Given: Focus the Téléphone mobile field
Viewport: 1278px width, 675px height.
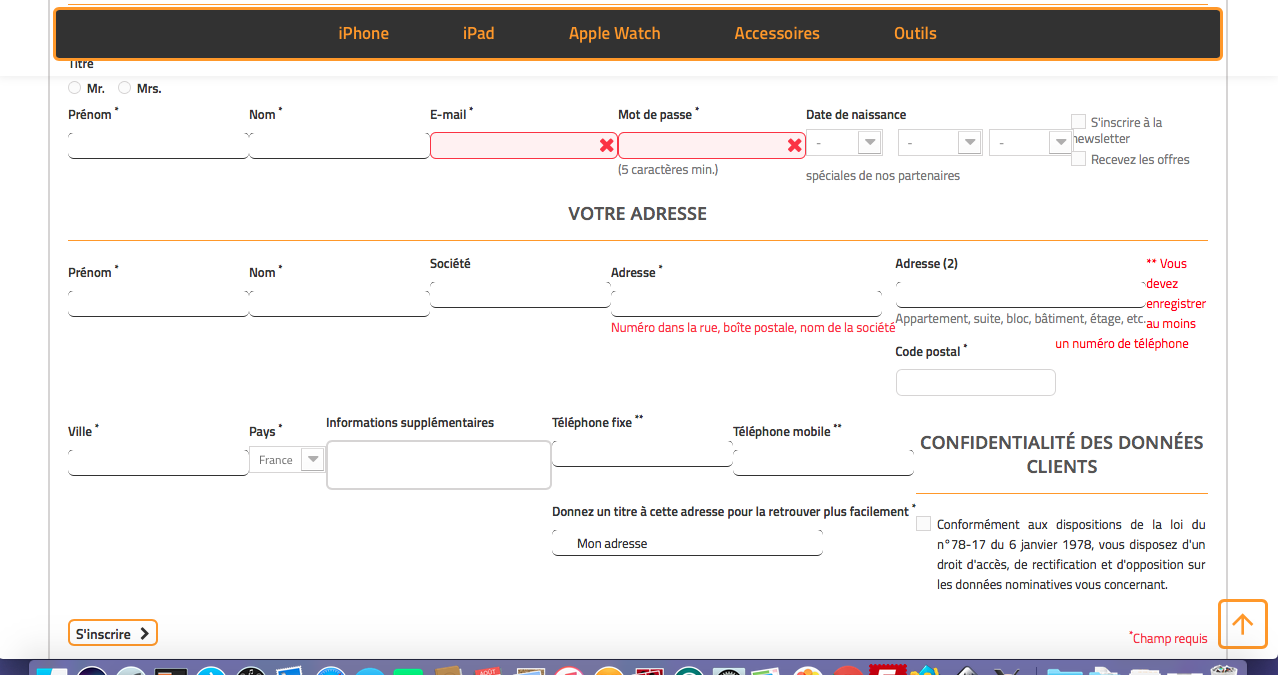Looking at the screenshot, I should click(x=823, y=462).
